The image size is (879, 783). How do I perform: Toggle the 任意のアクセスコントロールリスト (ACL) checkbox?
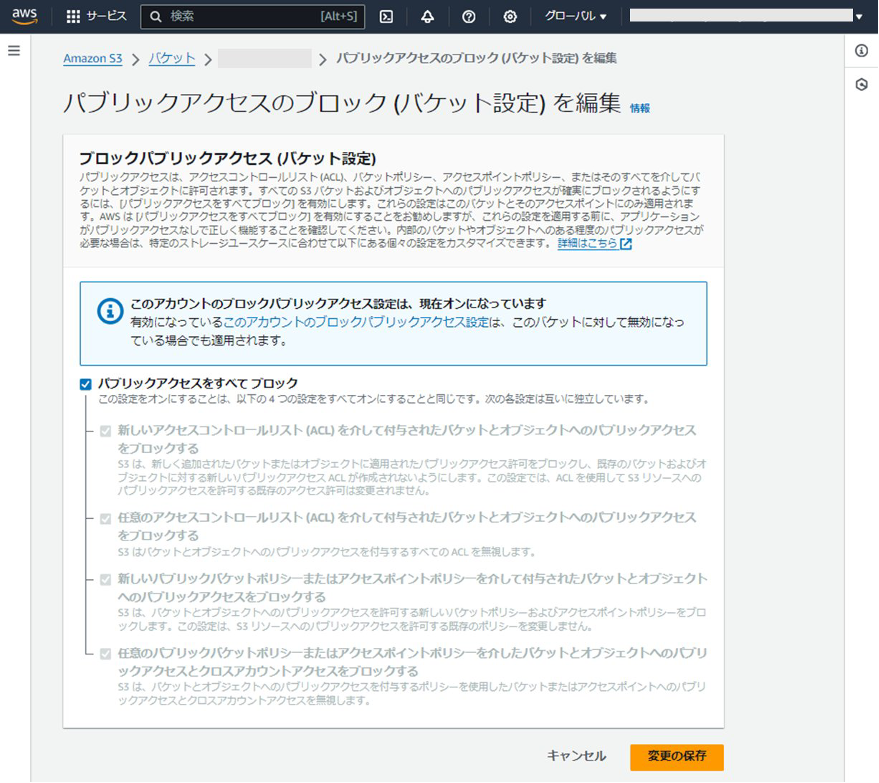click(105, 518)
